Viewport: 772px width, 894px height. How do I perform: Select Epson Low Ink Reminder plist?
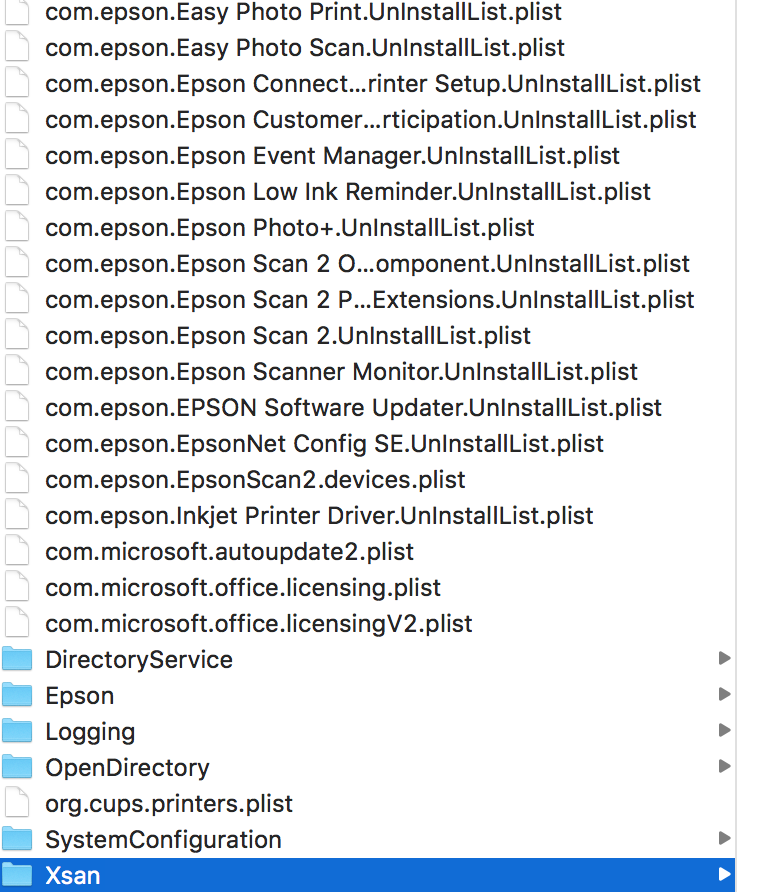tap(347, 192)
